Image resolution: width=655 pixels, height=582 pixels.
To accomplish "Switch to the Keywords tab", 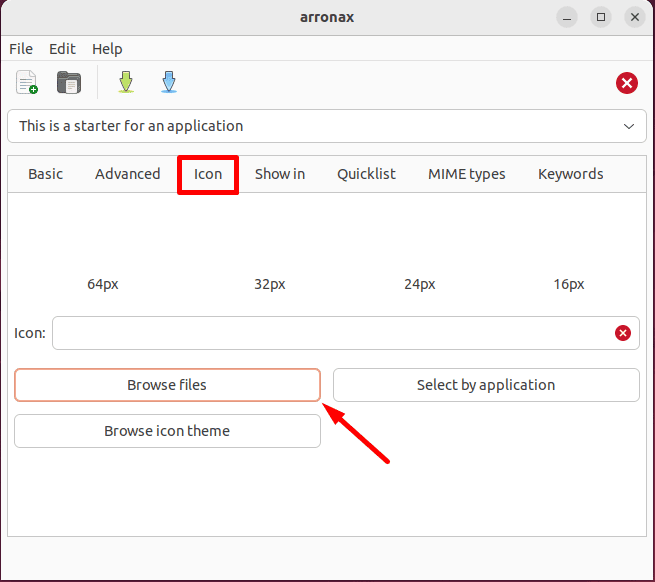I will (x=570, y=174).
